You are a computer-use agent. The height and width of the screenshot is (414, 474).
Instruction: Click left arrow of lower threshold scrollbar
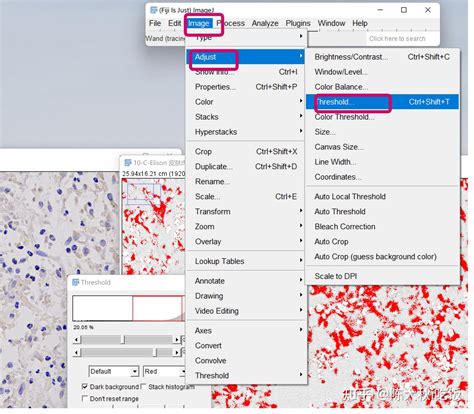click(77, 352)
